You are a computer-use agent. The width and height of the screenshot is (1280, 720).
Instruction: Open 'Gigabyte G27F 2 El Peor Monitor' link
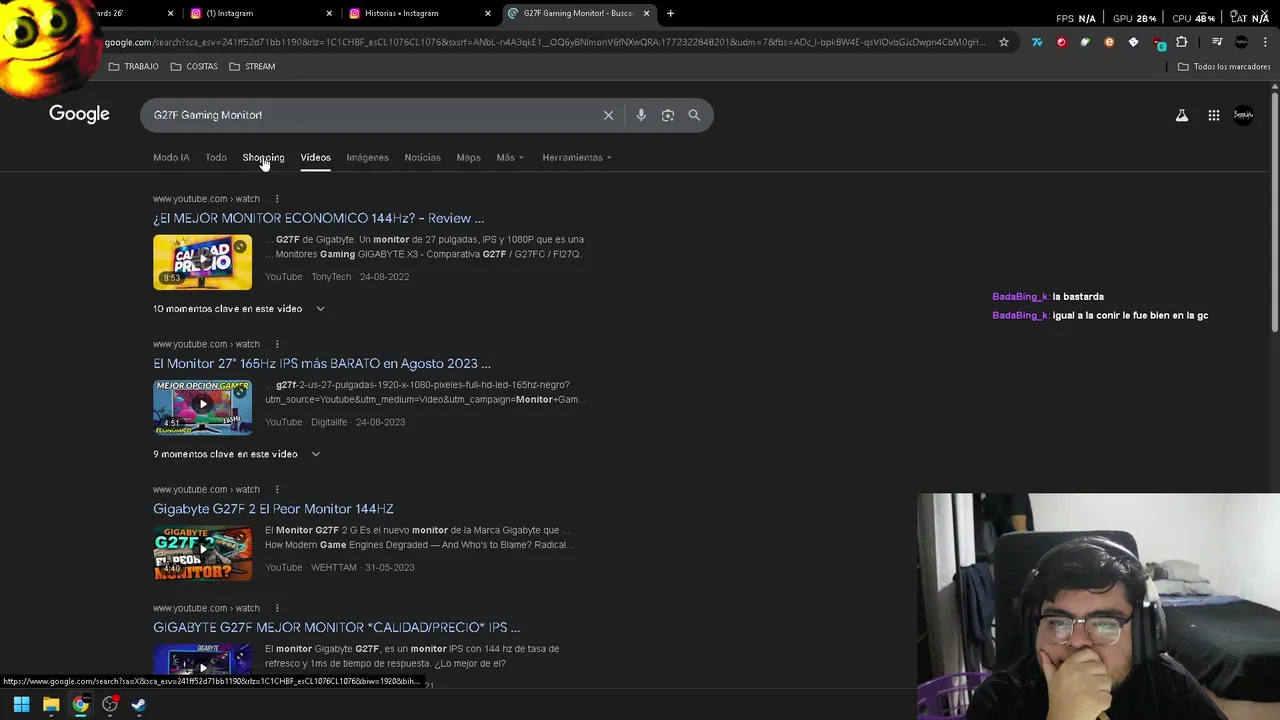tap(273, 509)
